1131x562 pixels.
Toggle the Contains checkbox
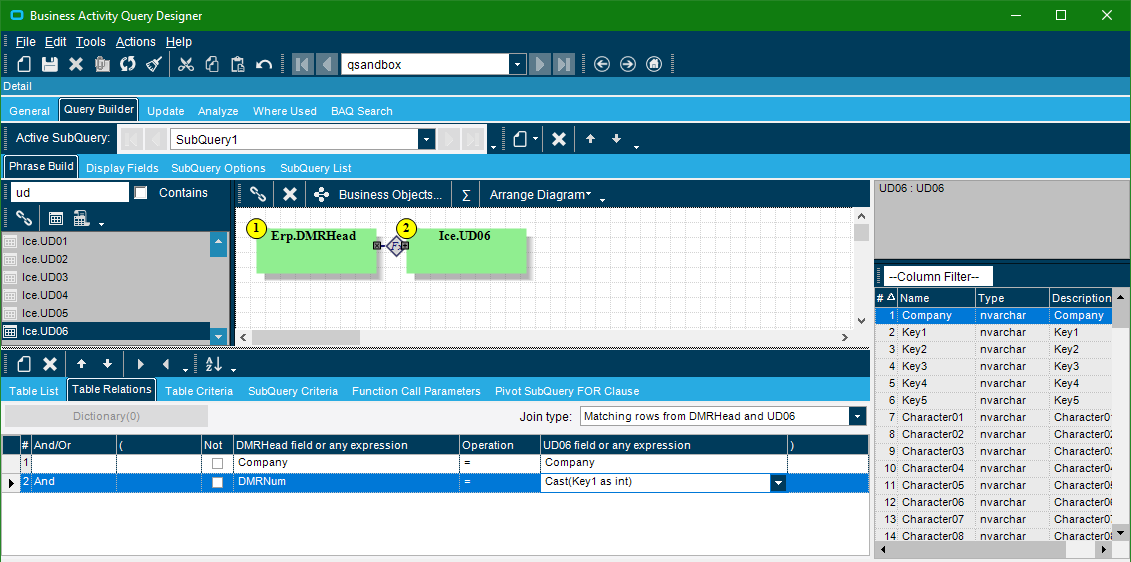click(x=141, y=193)
